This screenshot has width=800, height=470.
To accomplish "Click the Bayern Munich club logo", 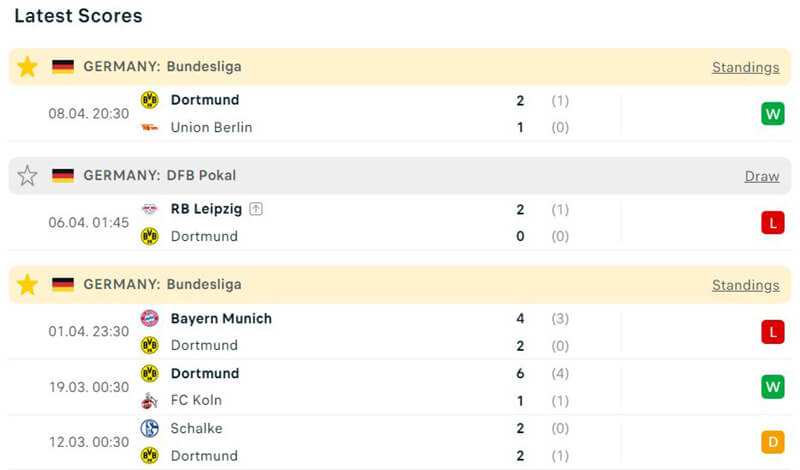I will pos(150,318).
